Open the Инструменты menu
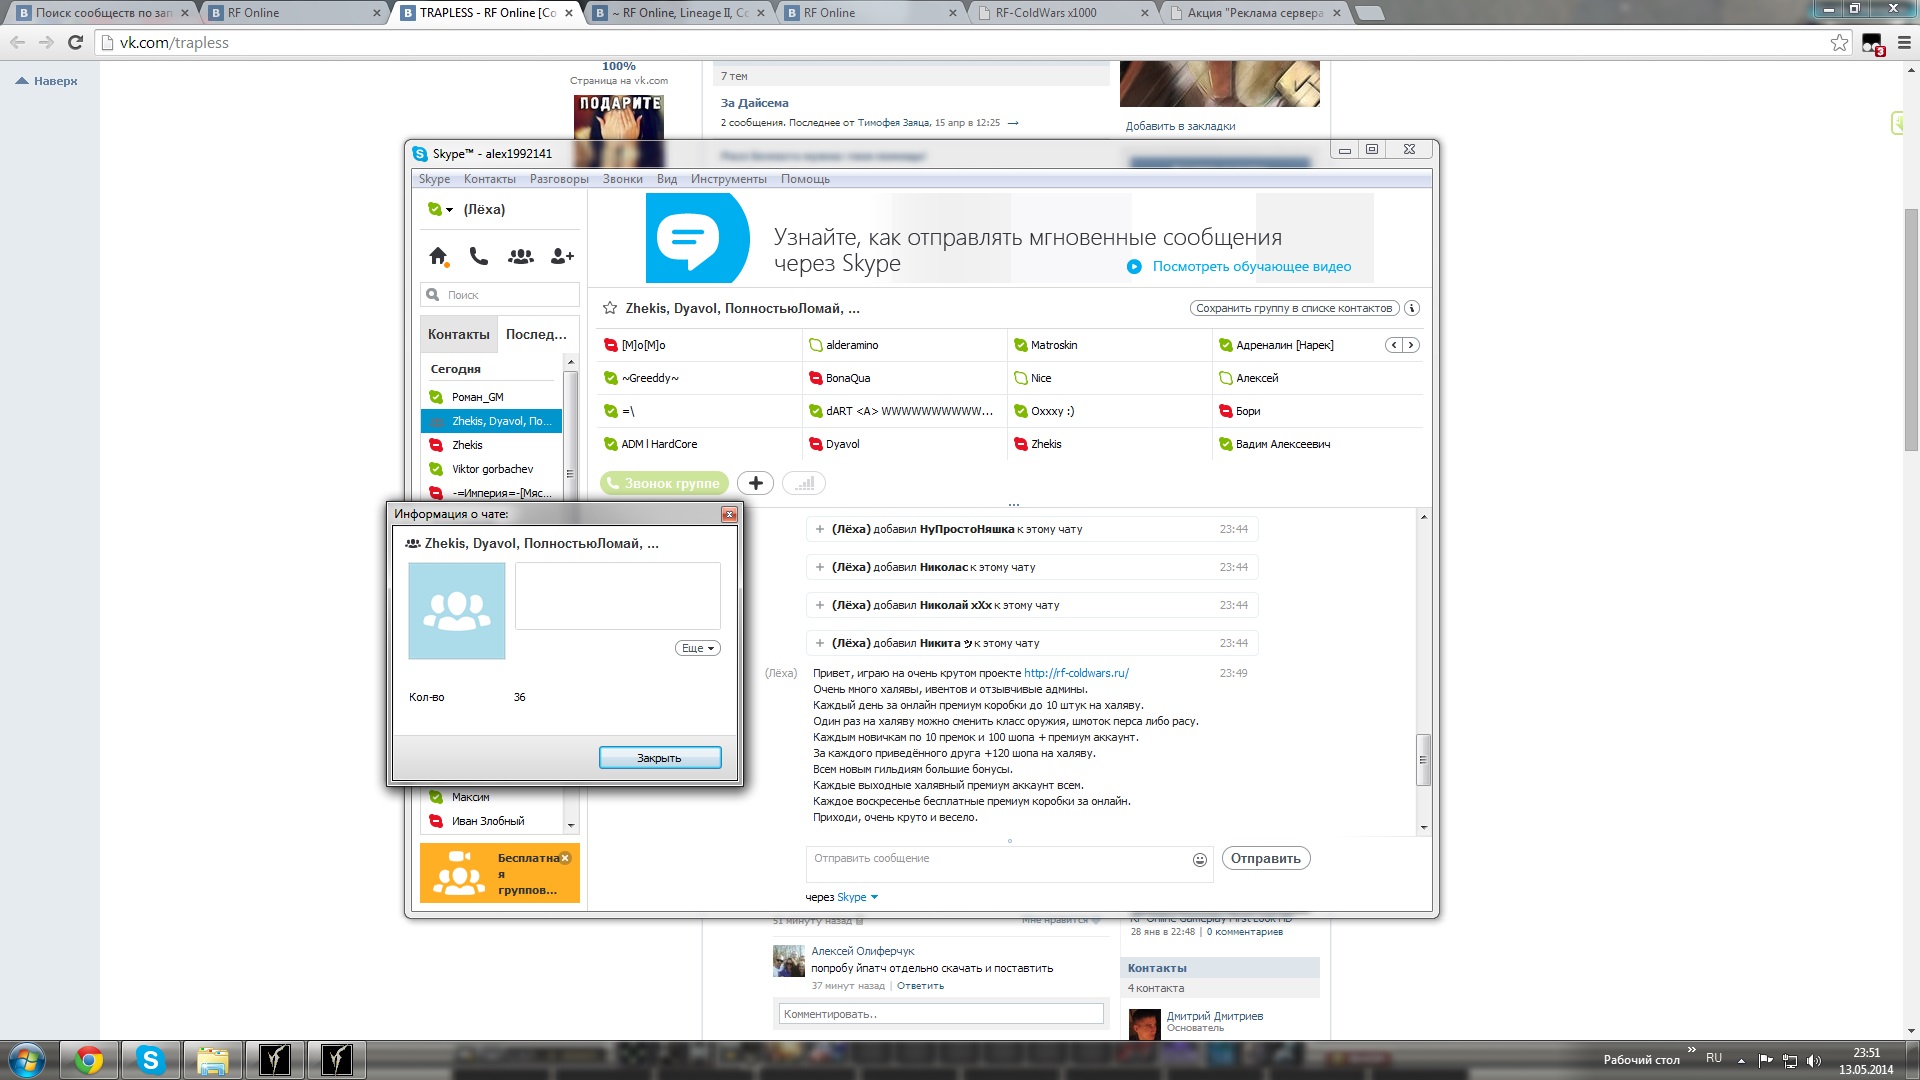 pyautogui.click(x=728, y=179)
